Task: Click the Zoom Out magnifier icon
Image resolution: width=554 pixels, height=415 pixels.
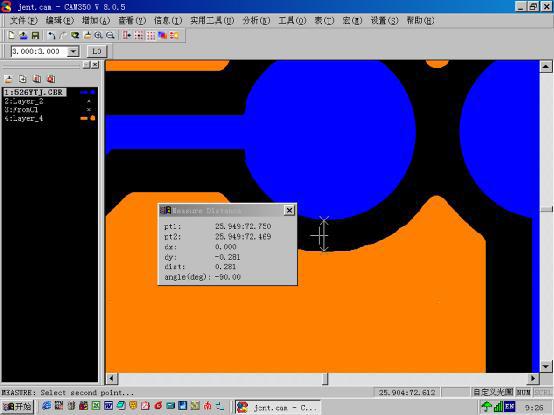Action: pyautogui.click(x=110, y=35)
